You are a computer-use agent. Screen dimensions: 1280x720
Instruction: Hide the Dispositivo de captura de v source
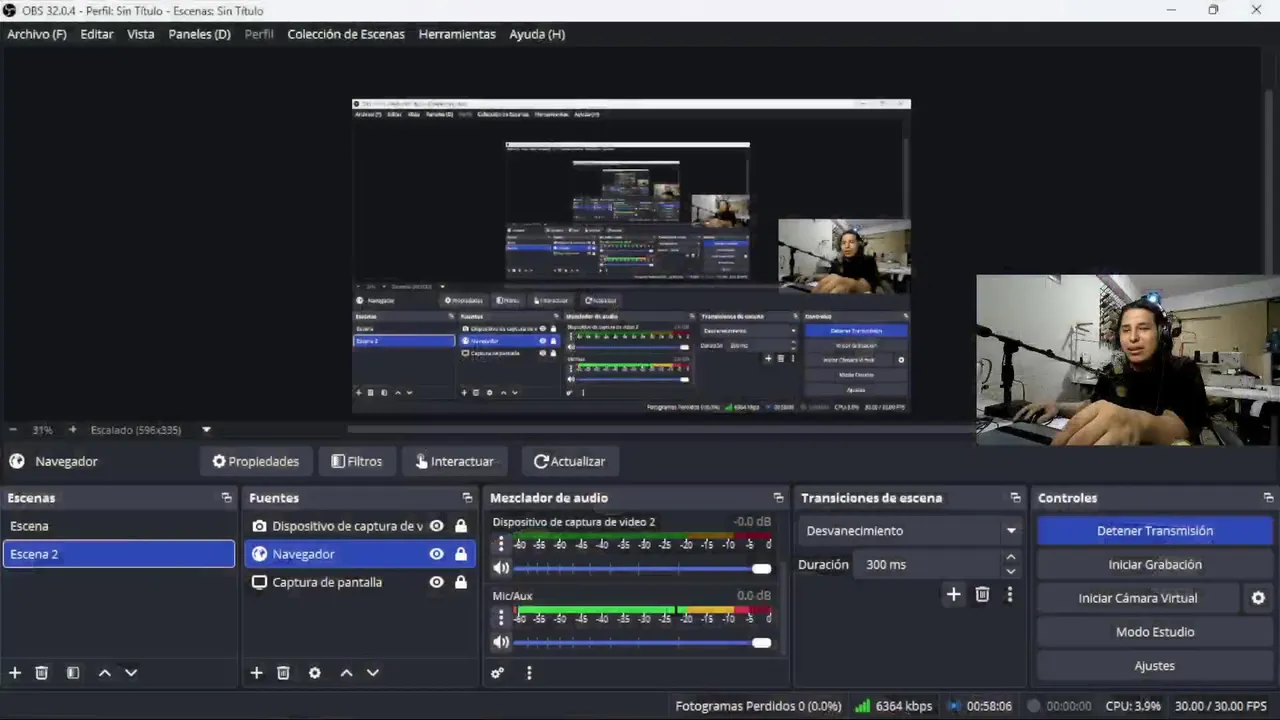point(436,526)
